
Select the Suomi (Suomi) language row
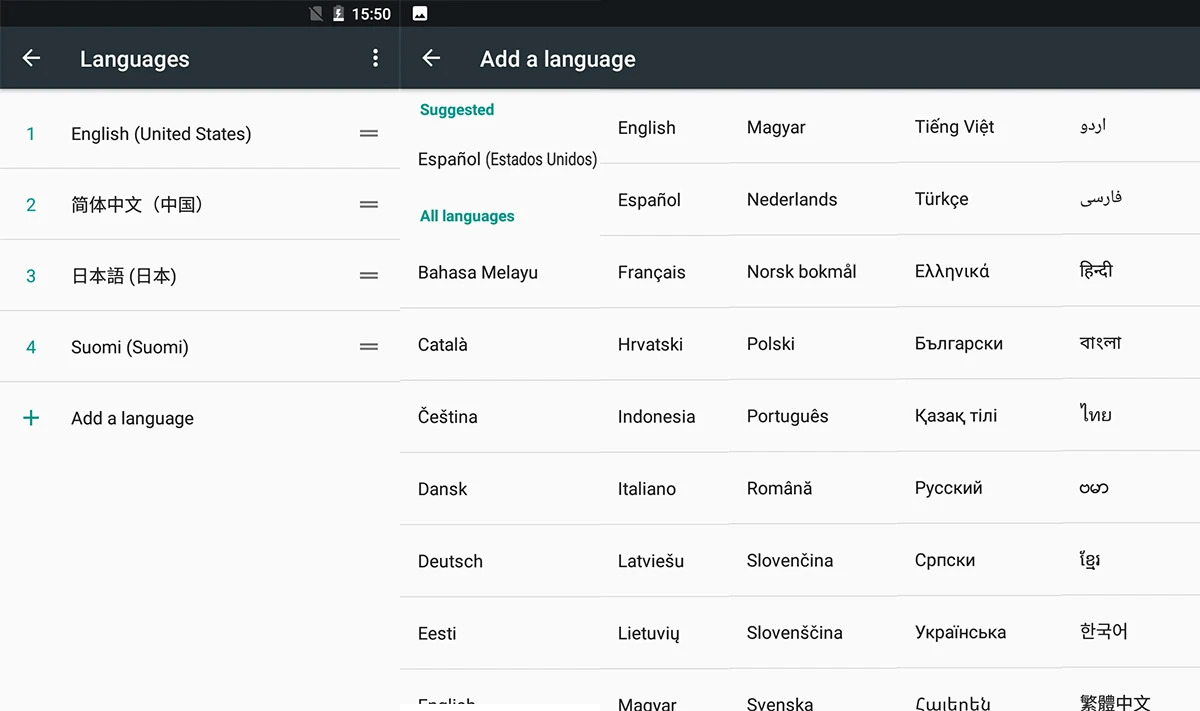coord(200,346)
